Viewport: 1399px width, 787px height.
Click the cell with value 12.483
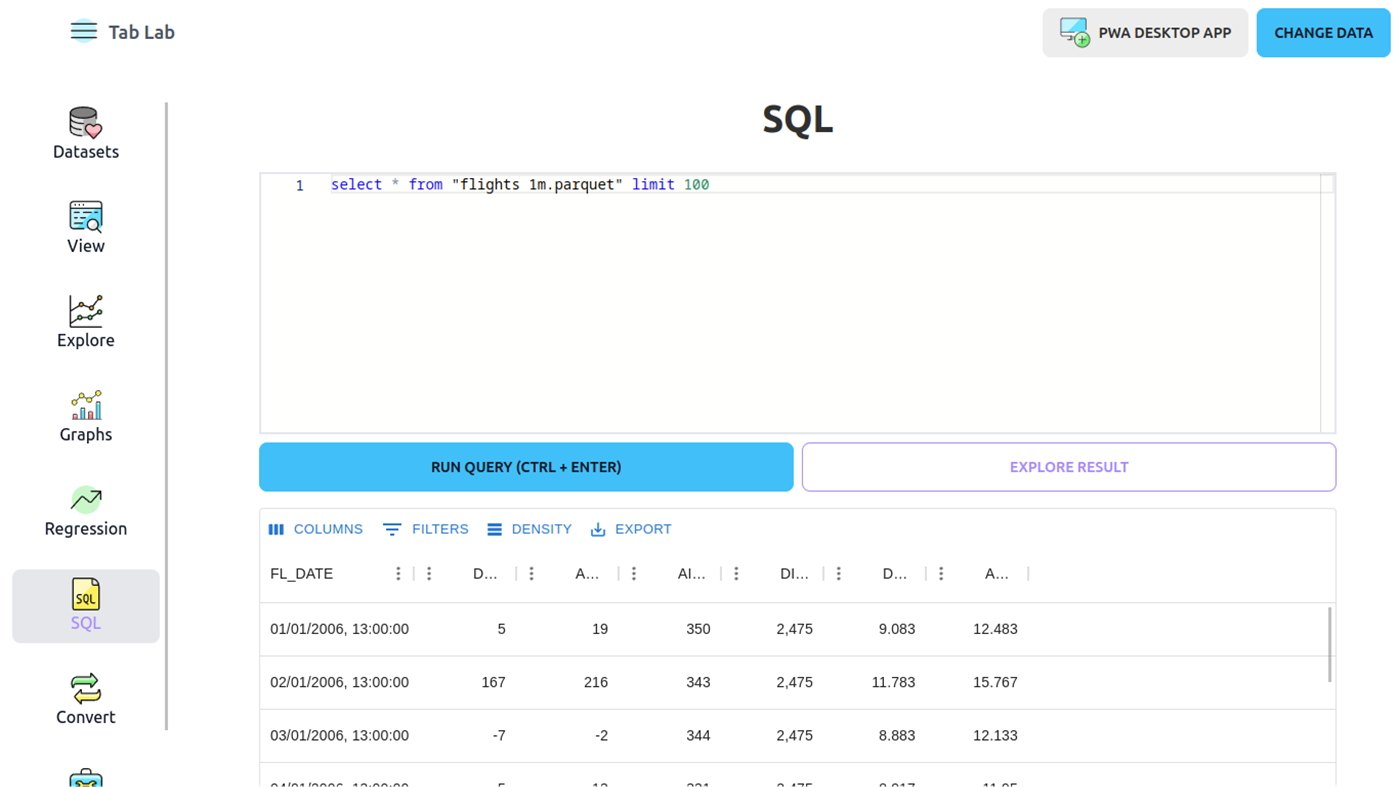(977, 629)
